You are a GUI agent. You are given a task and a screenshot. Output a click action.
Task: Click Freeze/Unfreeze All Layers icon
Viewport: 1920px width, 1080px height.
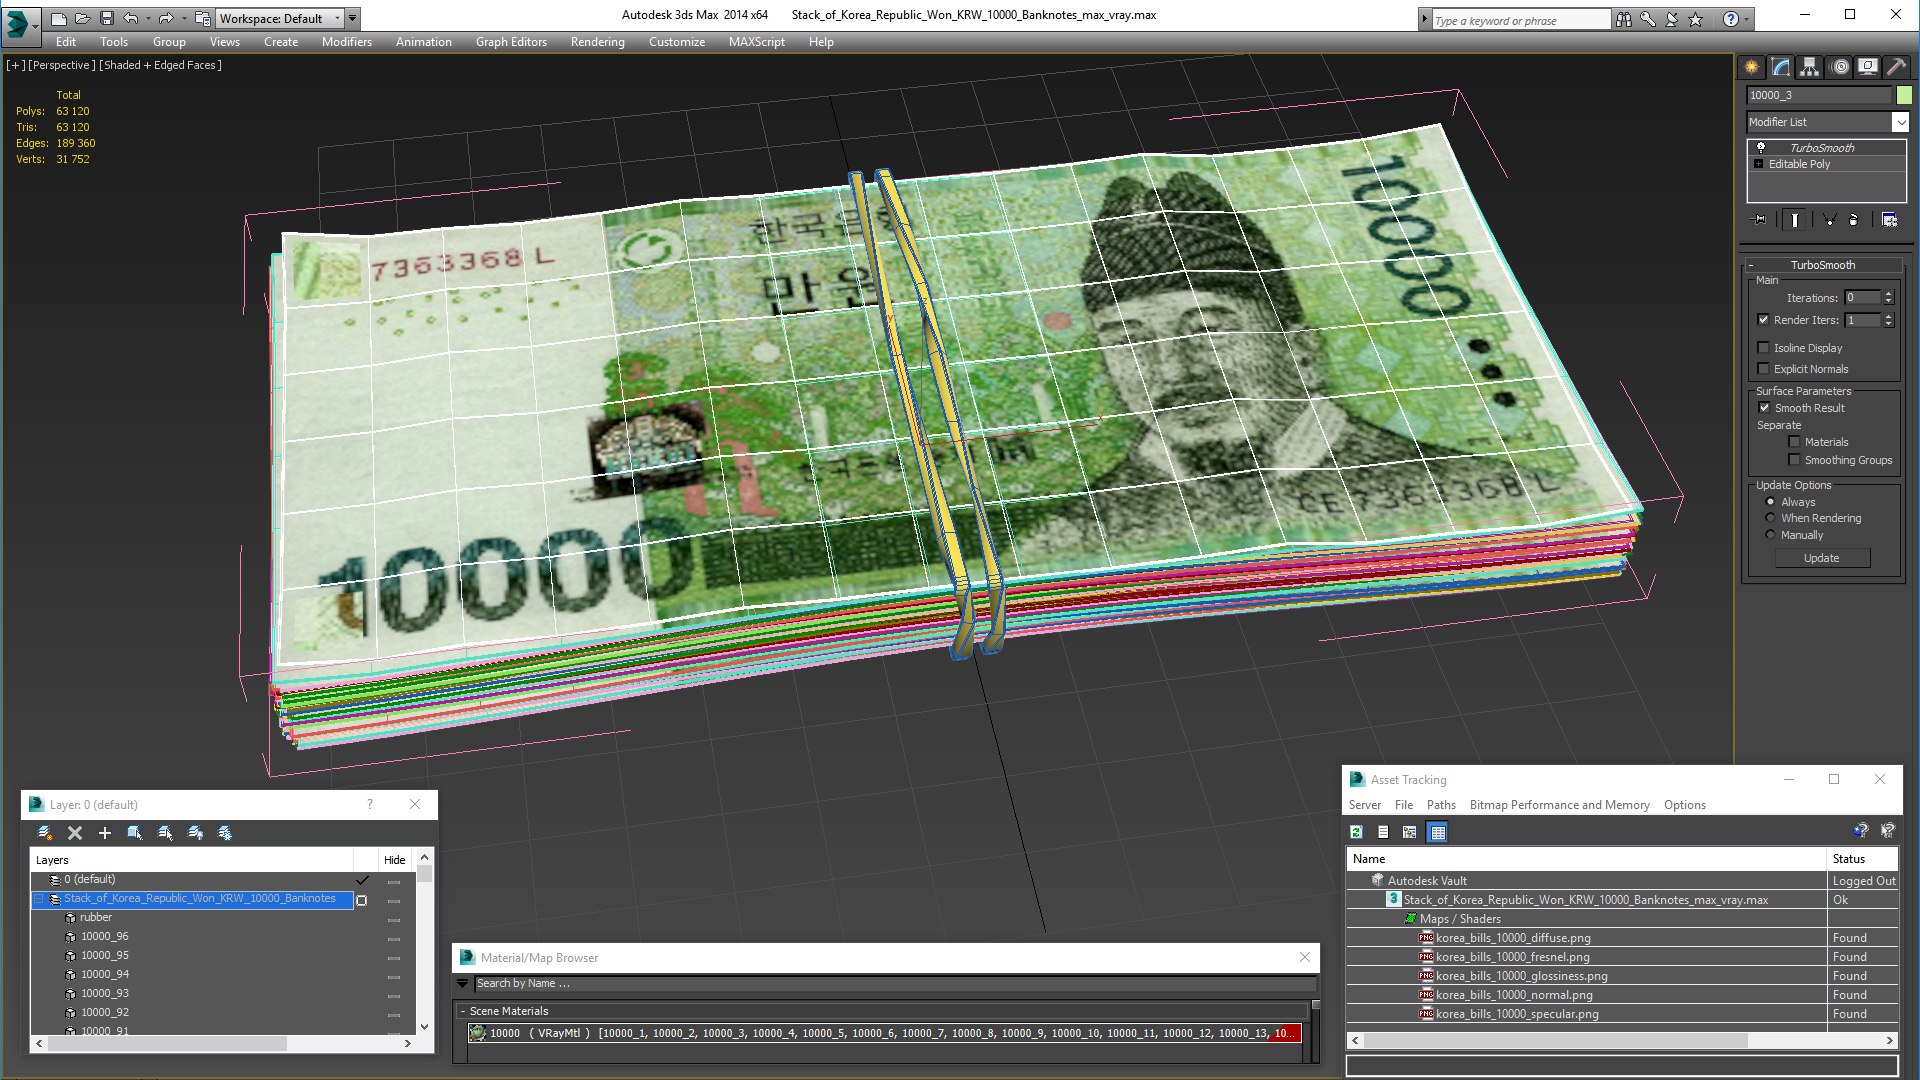(x=225, y=832)
